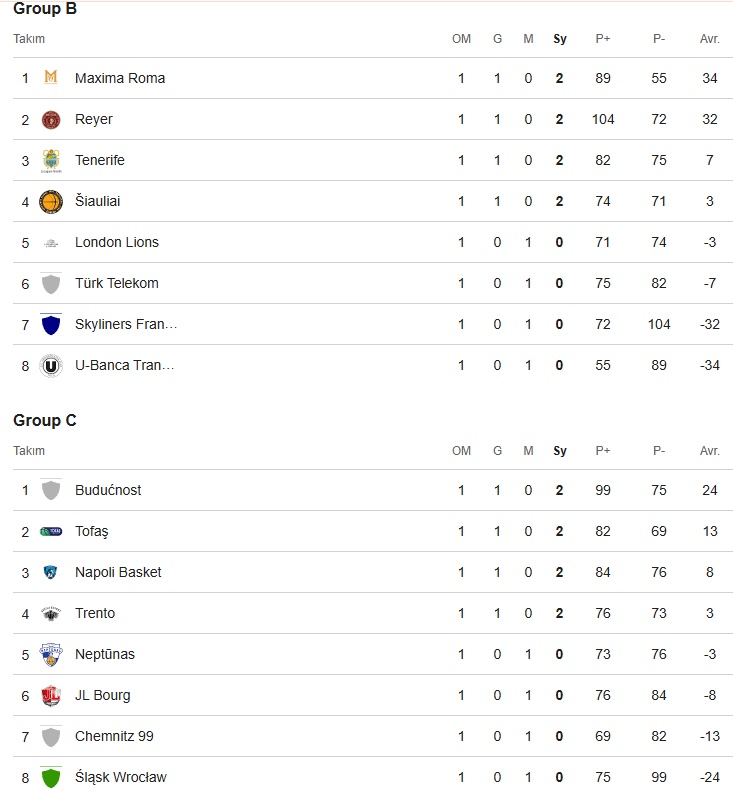Sort Group B by Sy column
The image size is (733, 791).
point(559,39)
